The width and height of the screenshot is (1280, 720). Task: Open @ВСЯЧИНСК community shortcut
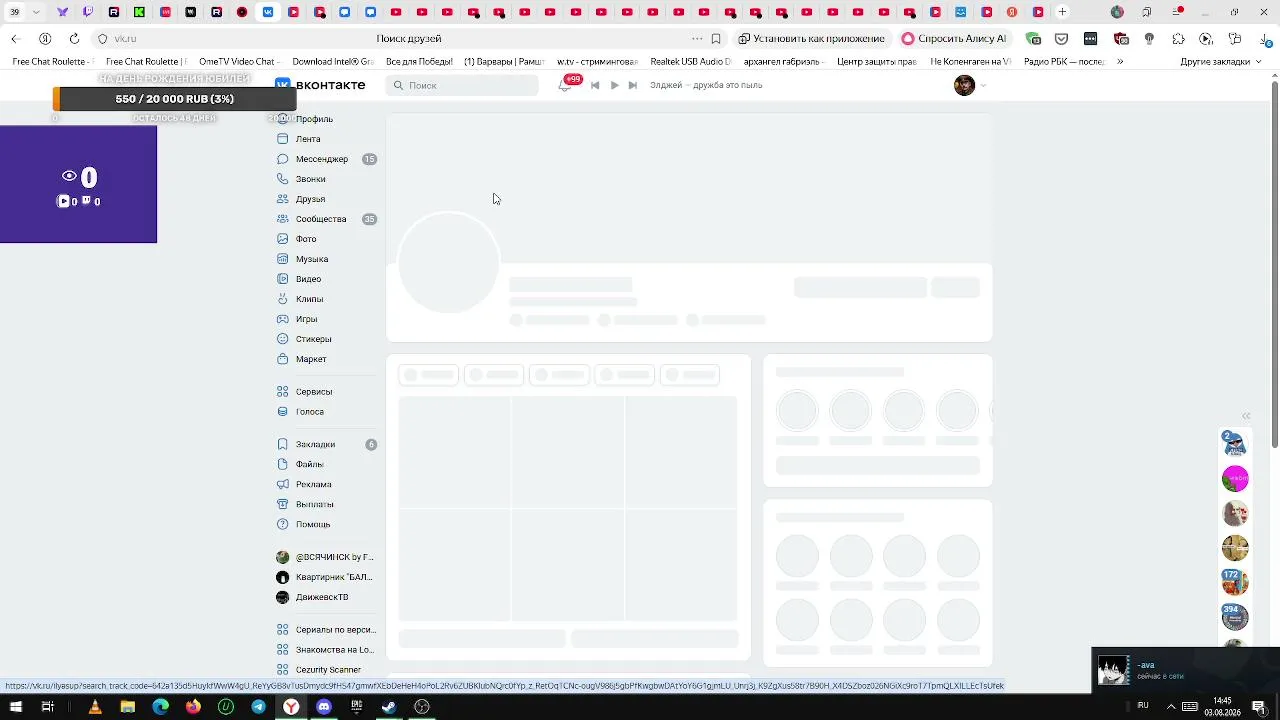[325, 557]
